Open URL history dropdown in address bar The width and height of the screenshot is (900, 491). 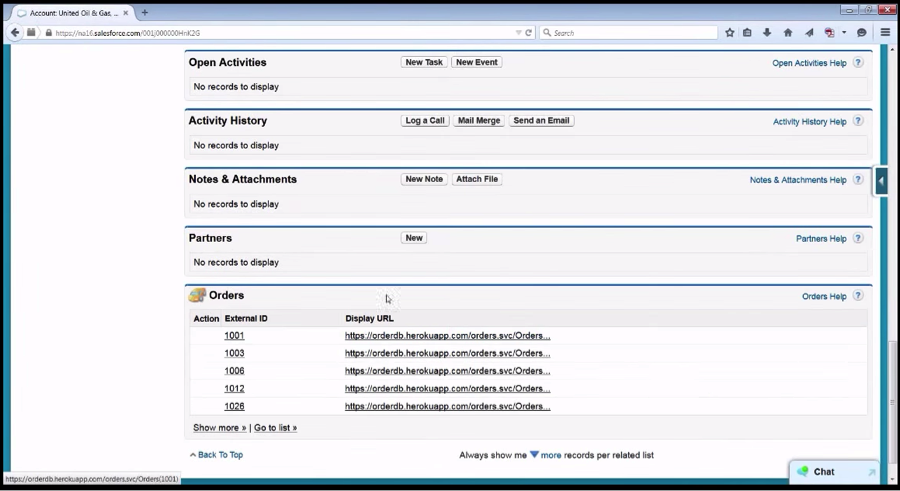click(518, 33)
